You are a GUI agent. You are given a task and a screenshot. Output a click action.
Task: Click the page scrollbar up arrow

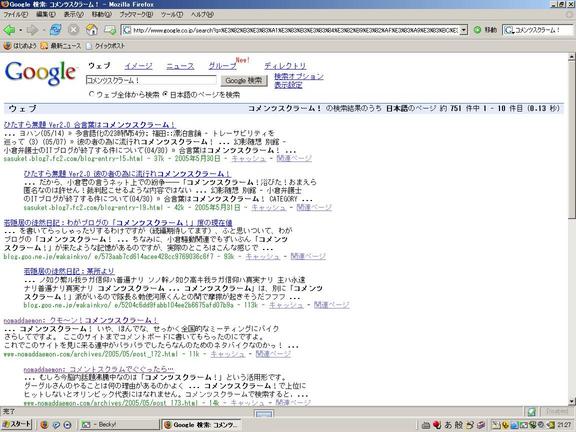click(572, 57)
